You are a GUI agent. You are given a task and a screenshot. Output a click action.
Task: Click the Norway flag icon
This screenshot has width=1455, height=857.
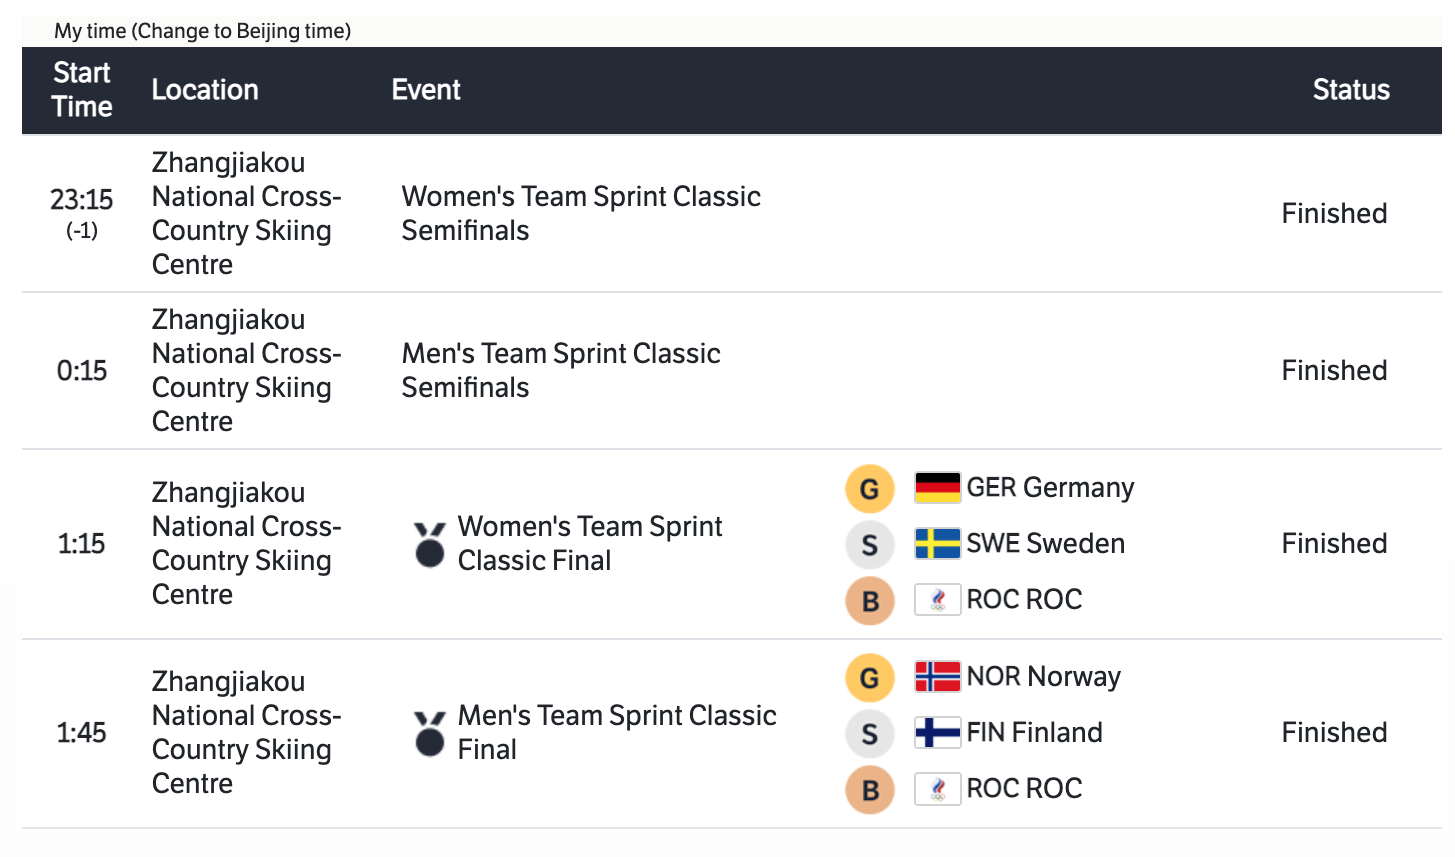[x=937, y=677]
